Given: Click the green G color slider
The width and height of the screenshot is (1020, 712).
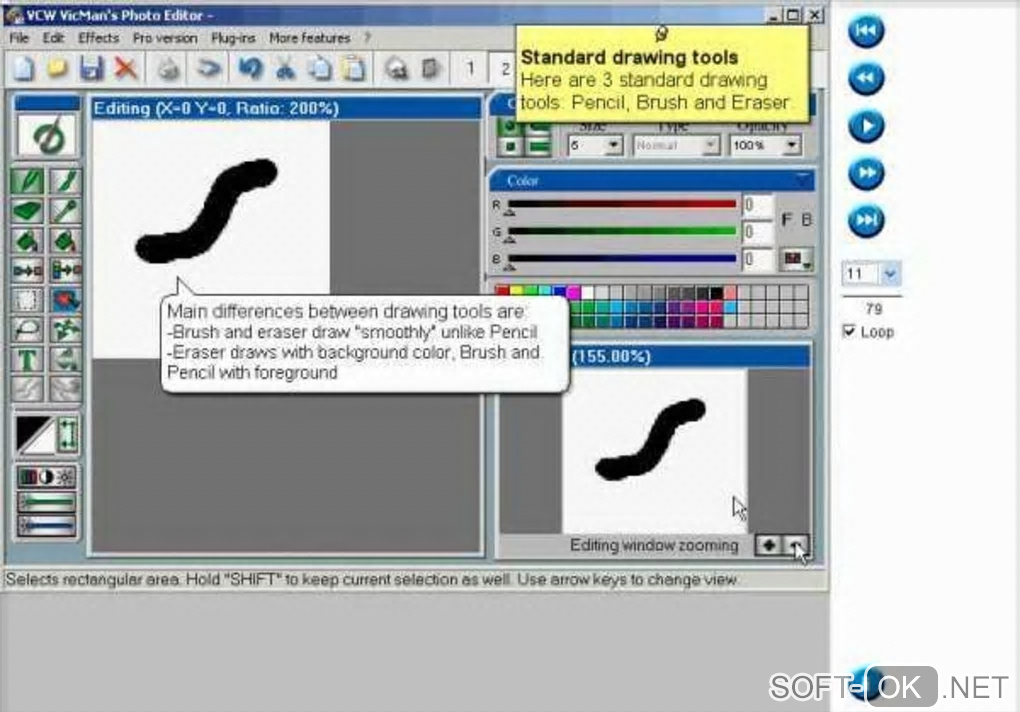Looking at the screenshot, I should tap(621, 231).
